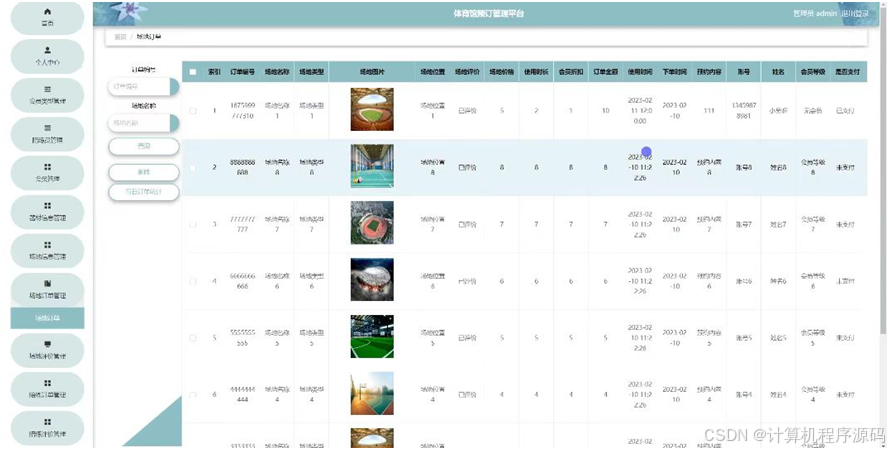Open the 器材评价管理 sidebar menu
This screenshot has width=889, height=450.
pos(48,428)
